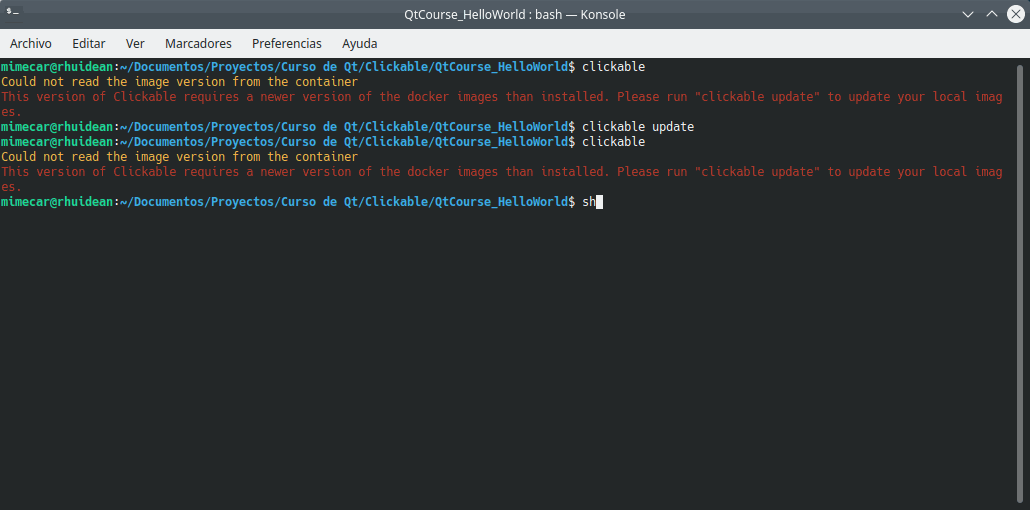Click the 'clickable update' command text
The height and width of the screenshot is (510, 1030).
(x=637, y=127)
